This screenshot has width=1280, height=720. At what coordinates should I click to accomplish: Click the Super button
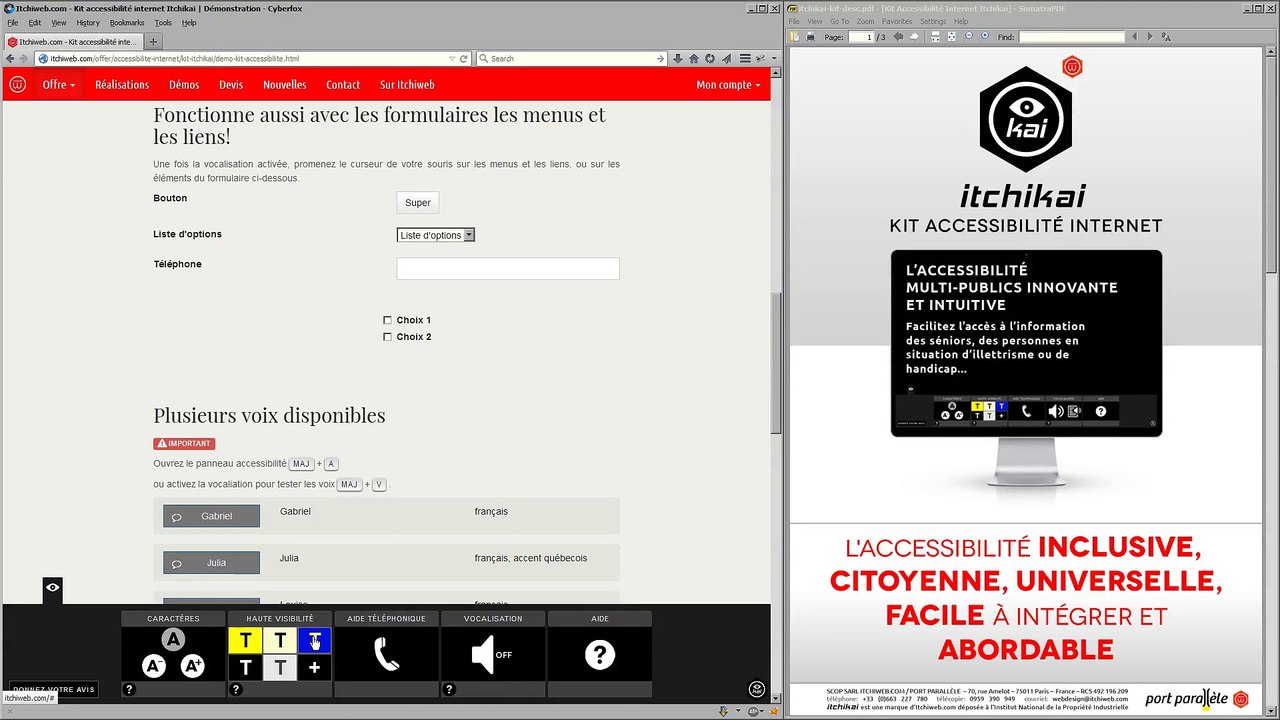418,203
